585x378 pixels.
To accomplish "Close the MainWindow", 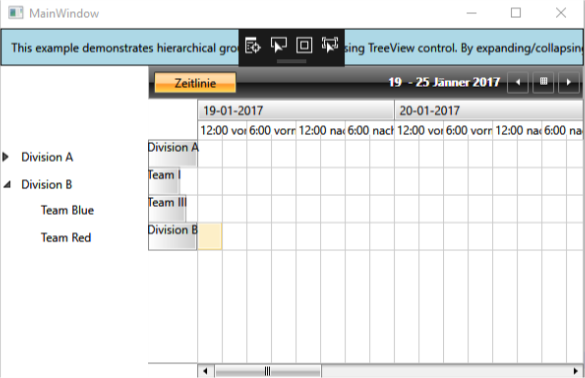I will tap(561, 13).
